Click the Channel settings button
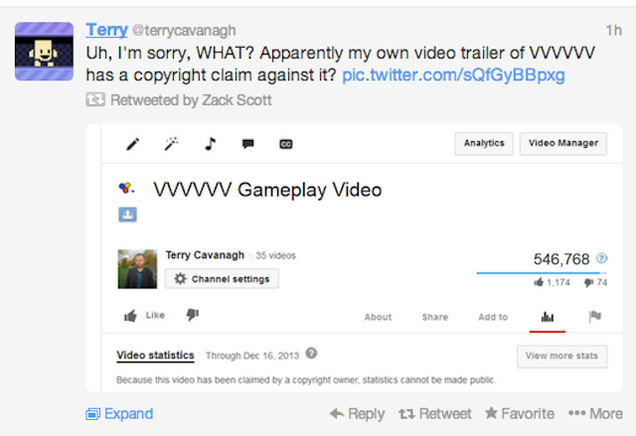636x436 pixels. click(222, 279)
